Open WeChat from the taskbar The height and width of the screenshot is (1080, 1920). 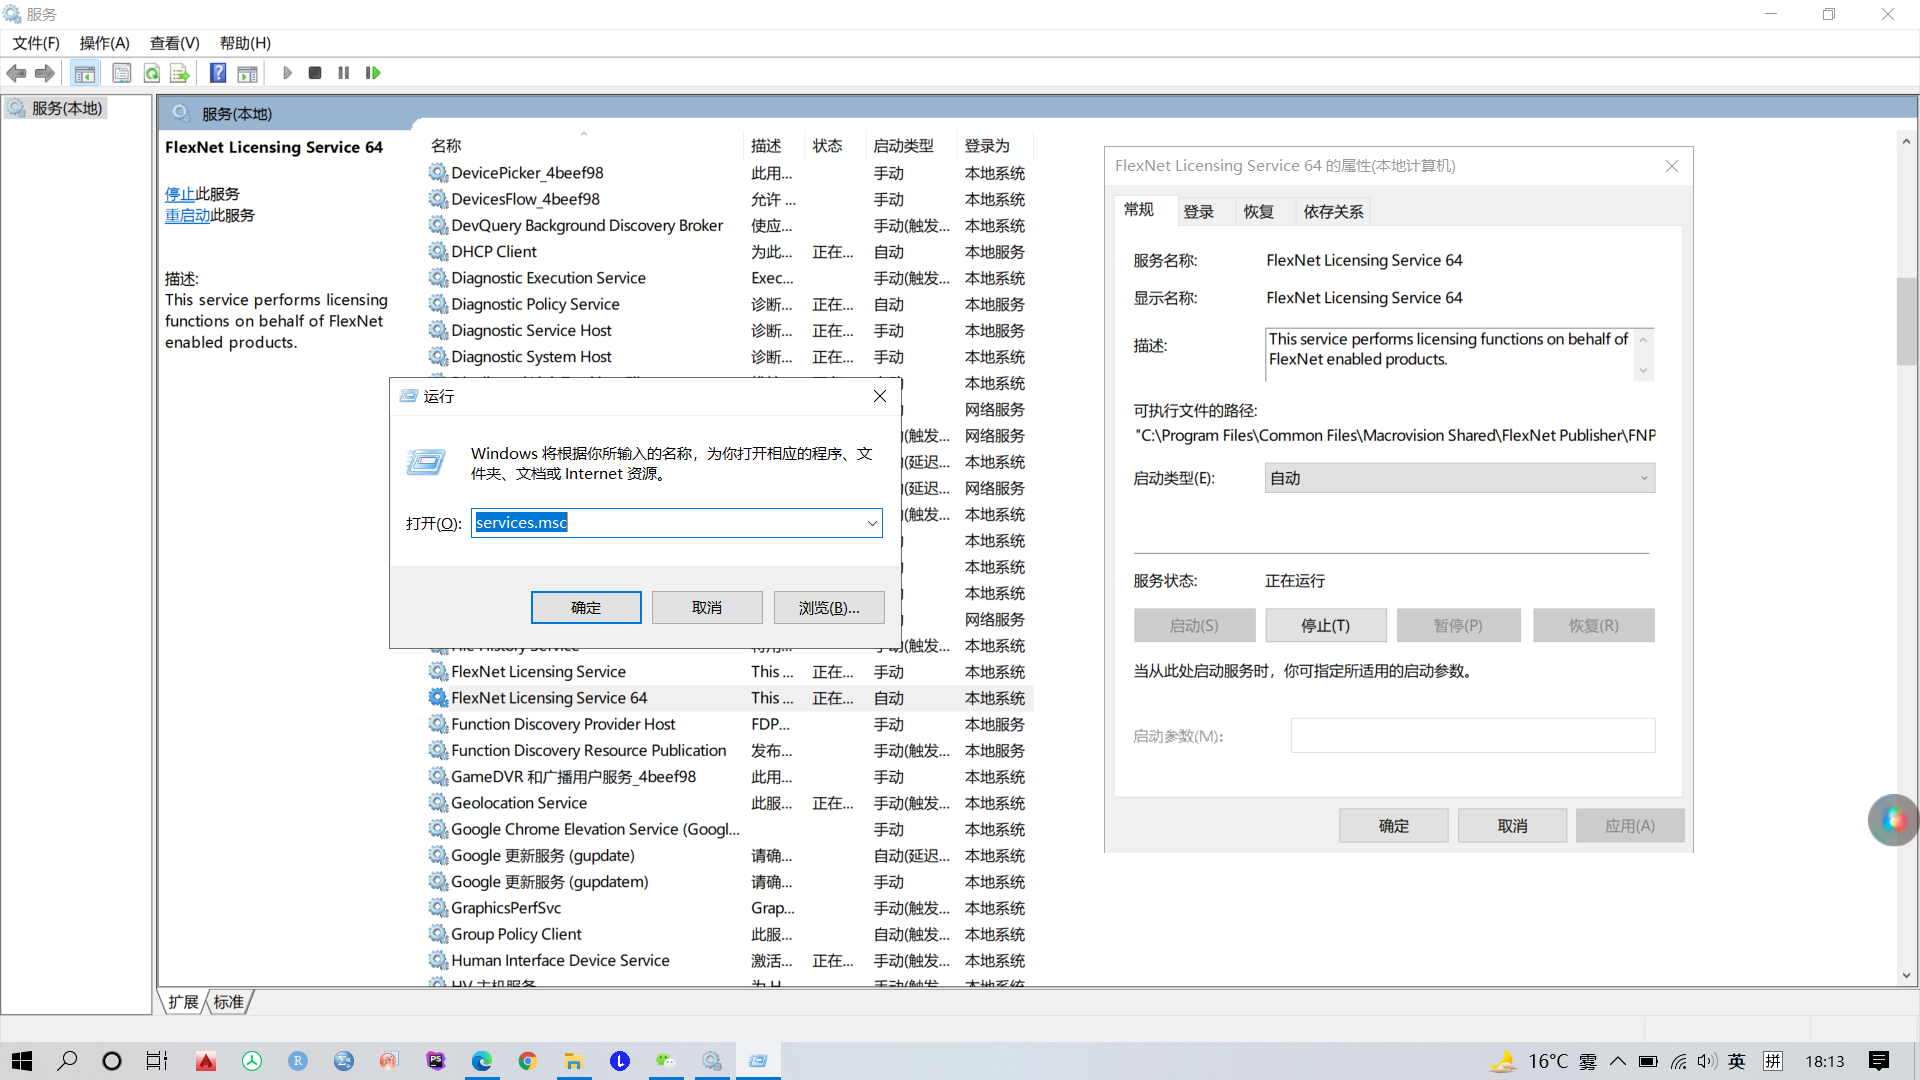(666, 1061)
